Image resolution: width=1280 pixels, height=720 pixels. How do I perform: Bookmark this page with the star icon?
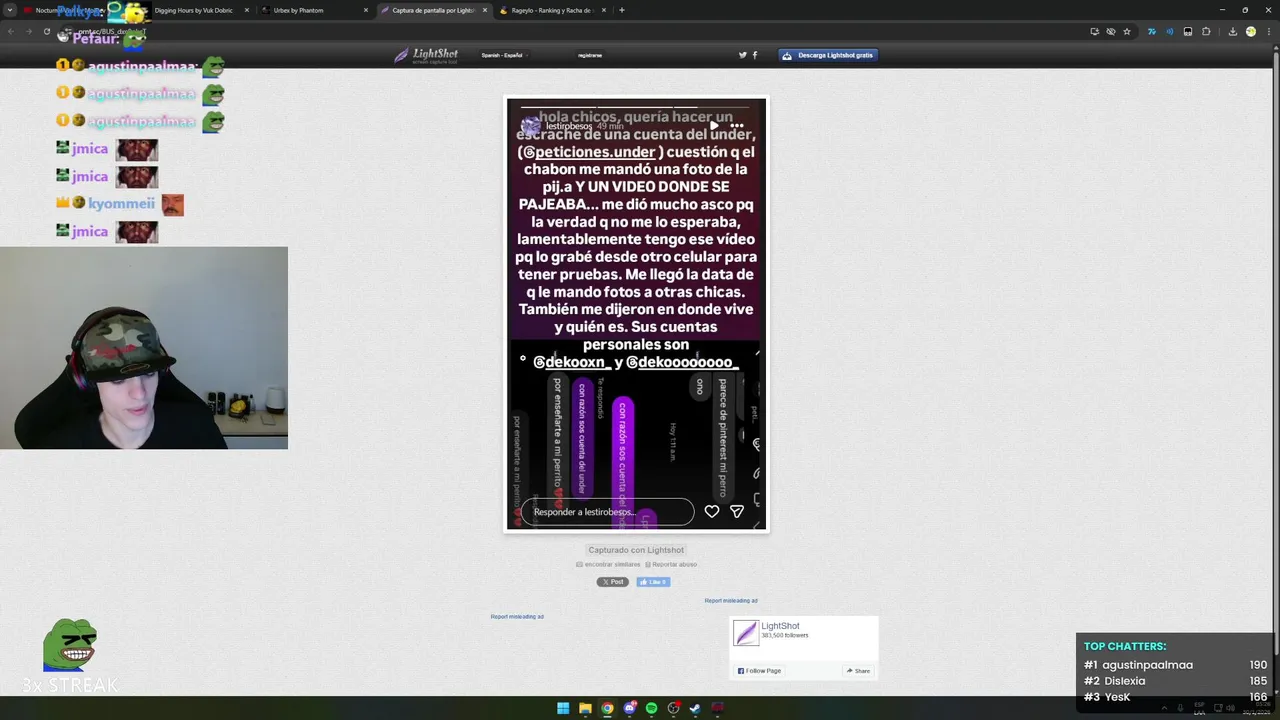(x=1127, y=31)
